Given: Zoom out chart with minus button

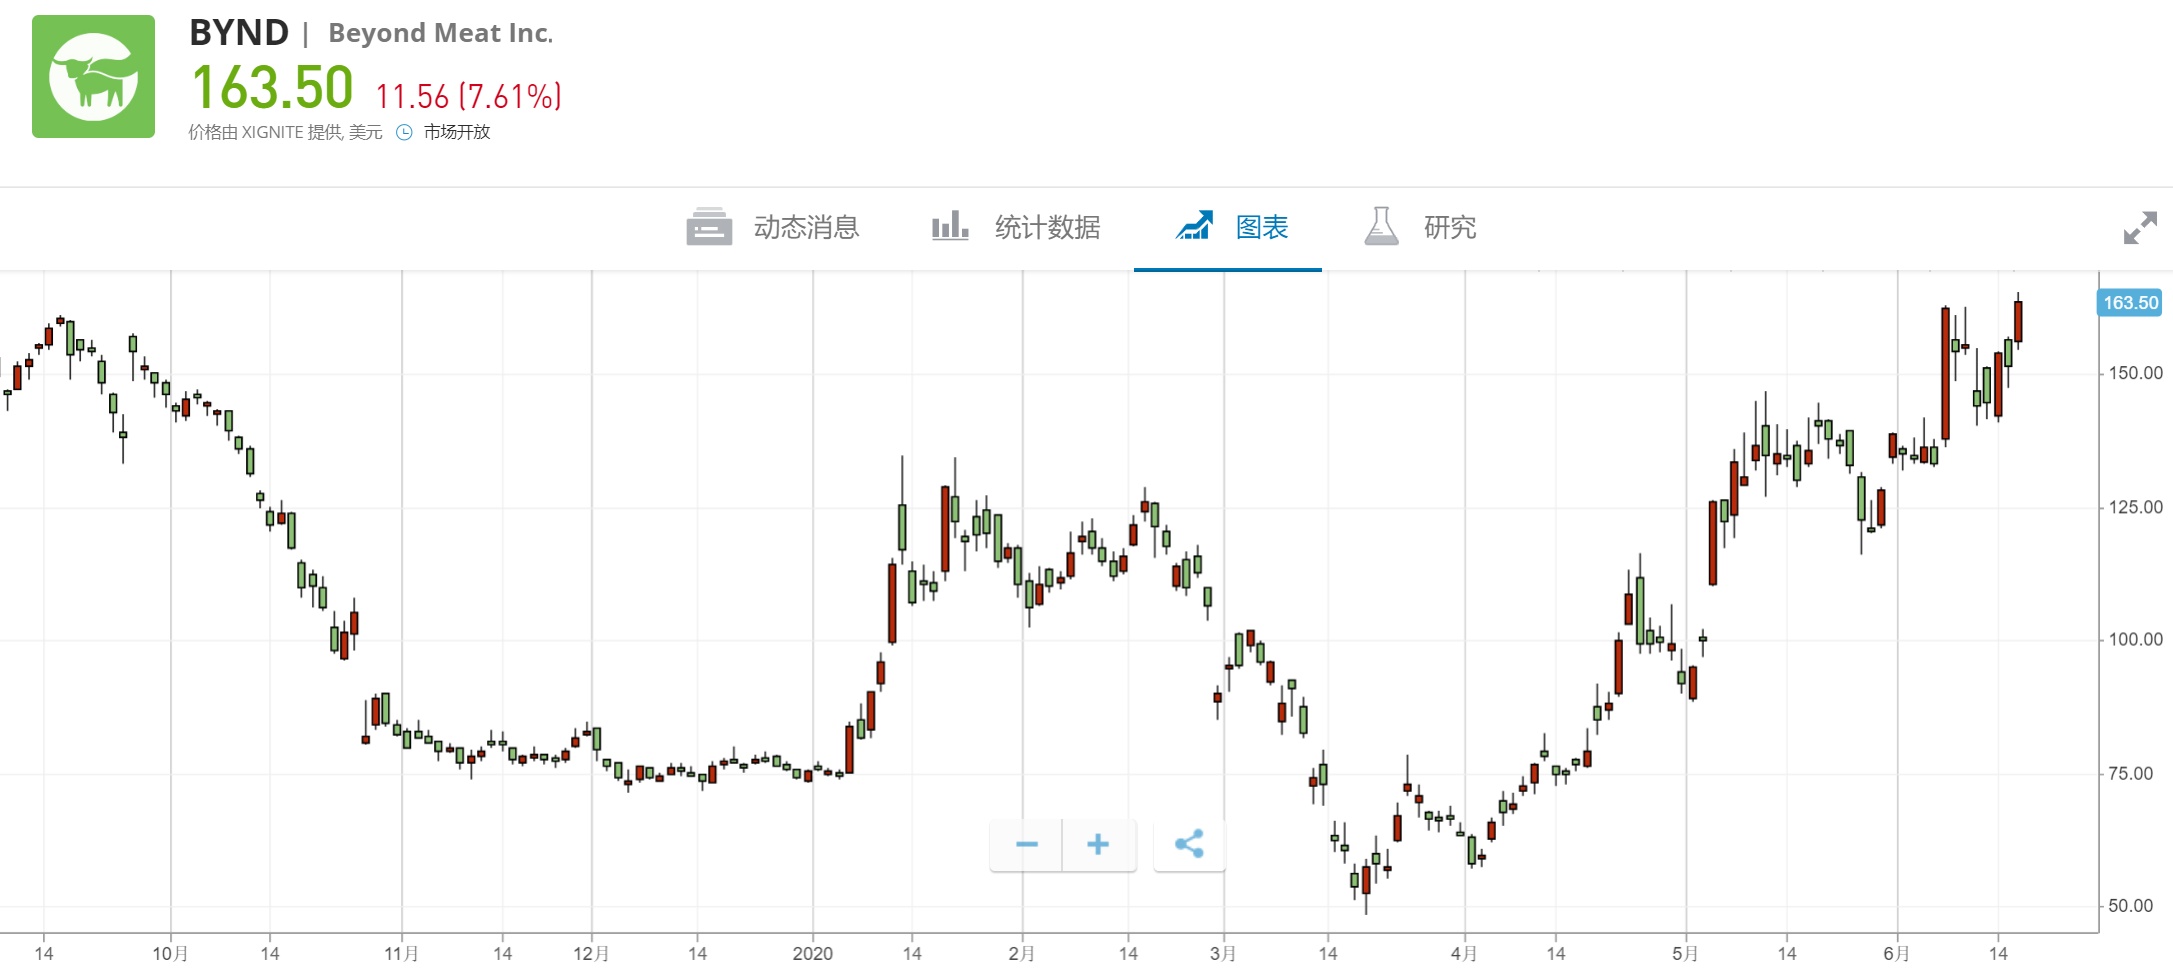Looking at the screenshot, I should 1026,844.
